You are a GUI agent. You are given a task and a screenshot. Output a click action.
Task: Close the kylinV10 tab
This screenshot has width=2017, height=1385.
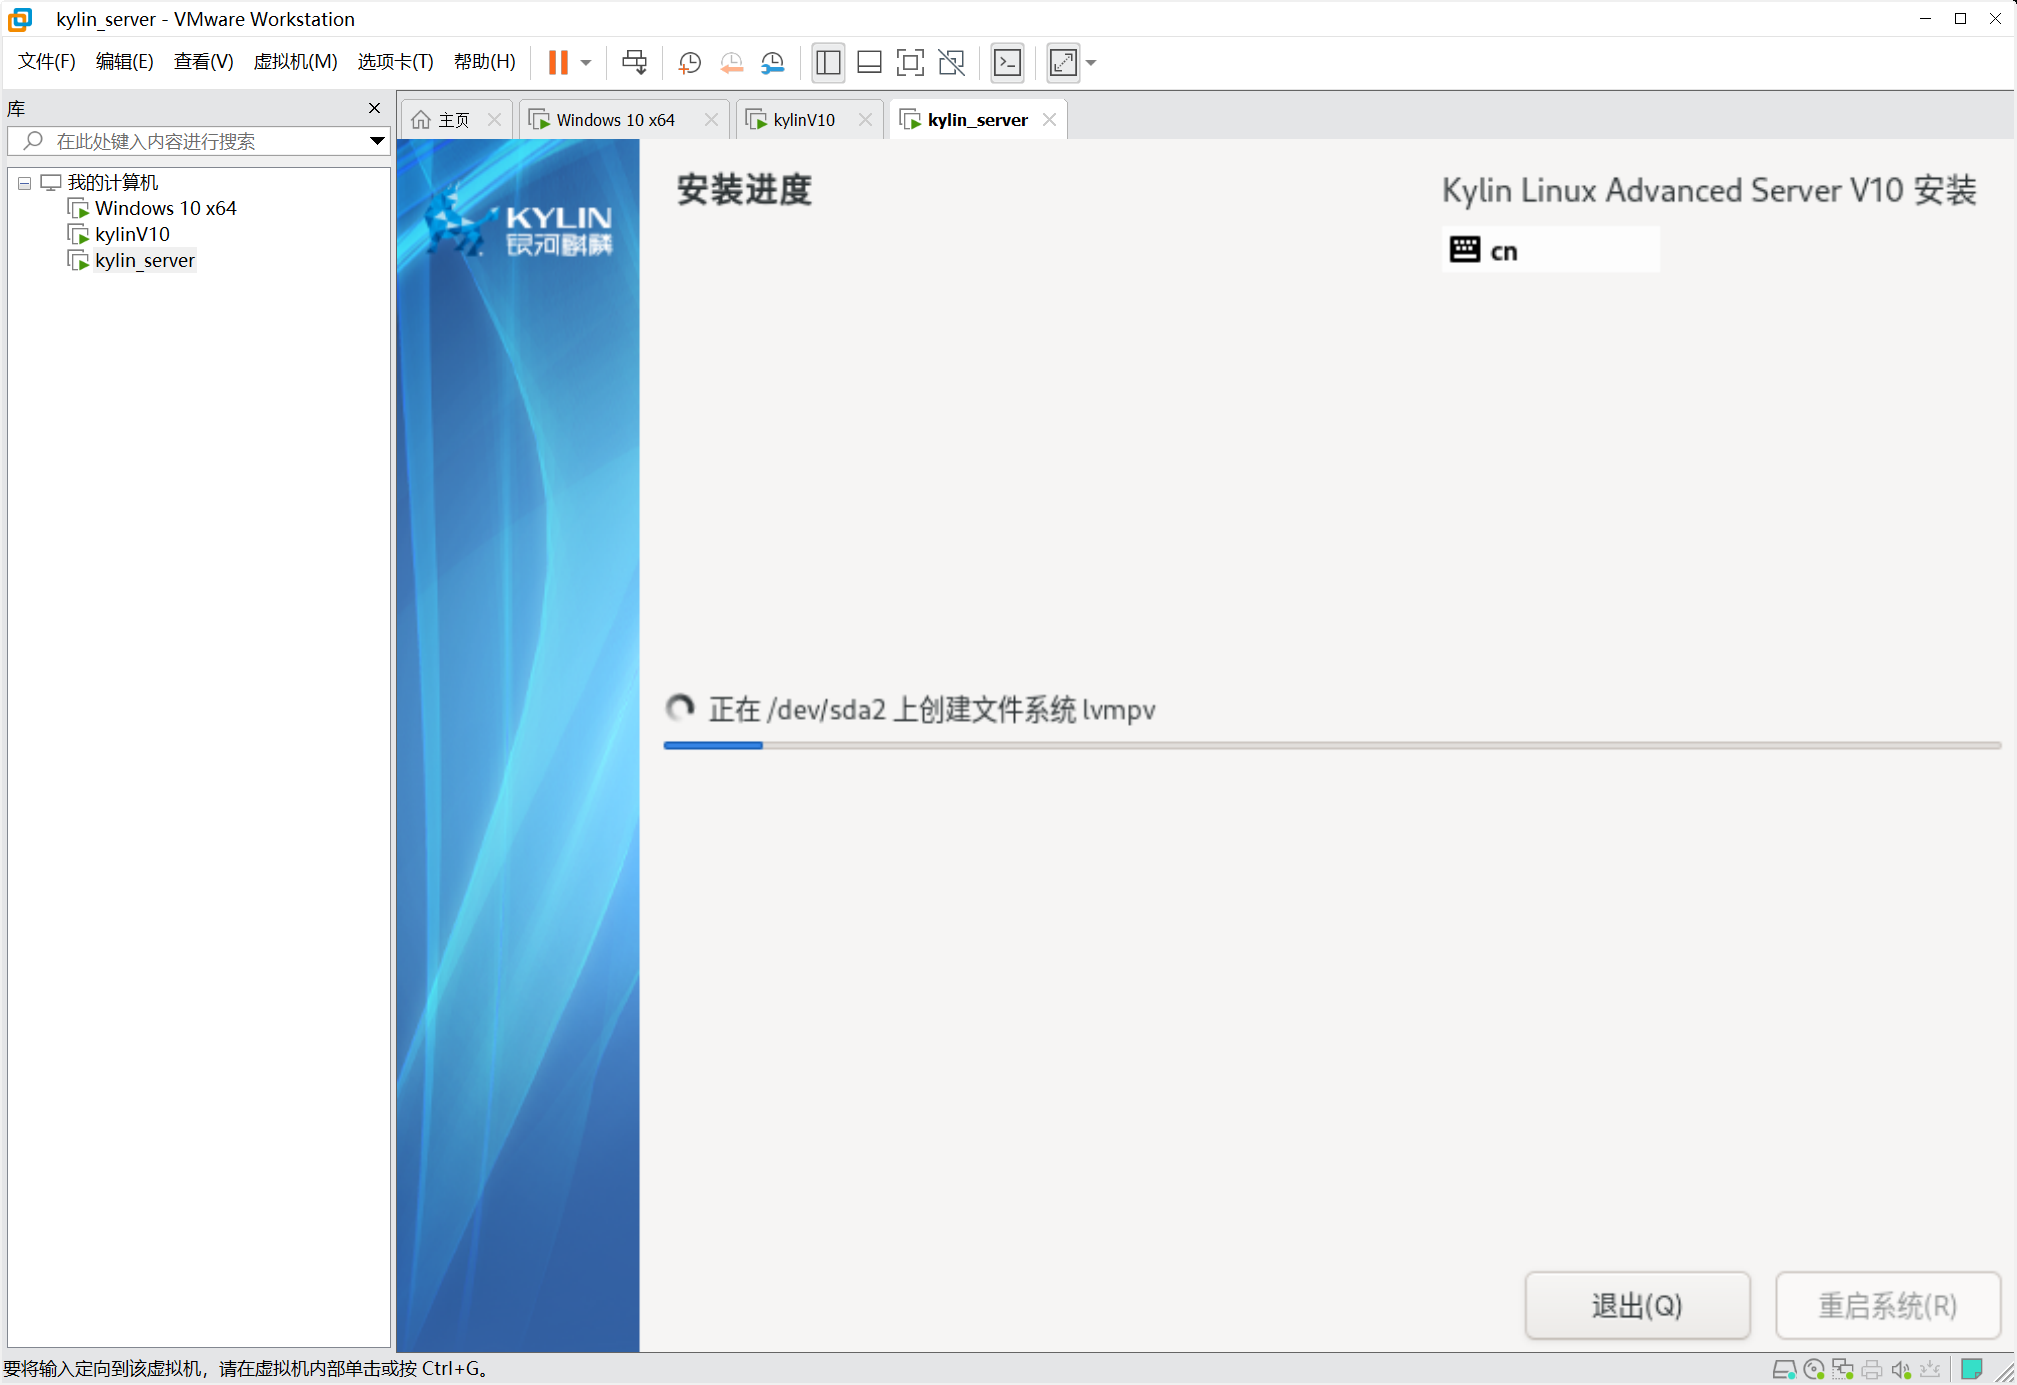point(865,120)
